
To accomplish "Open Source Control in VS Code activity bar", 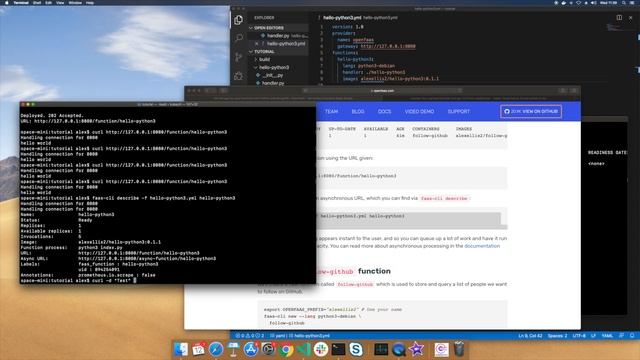I will (x=239, y=57).
